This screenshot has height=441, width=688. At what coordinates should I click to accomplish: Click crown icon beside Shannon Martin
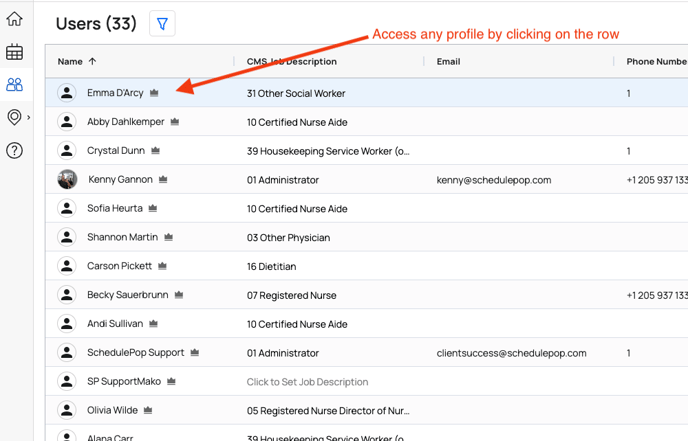click(x=168, y=237)
